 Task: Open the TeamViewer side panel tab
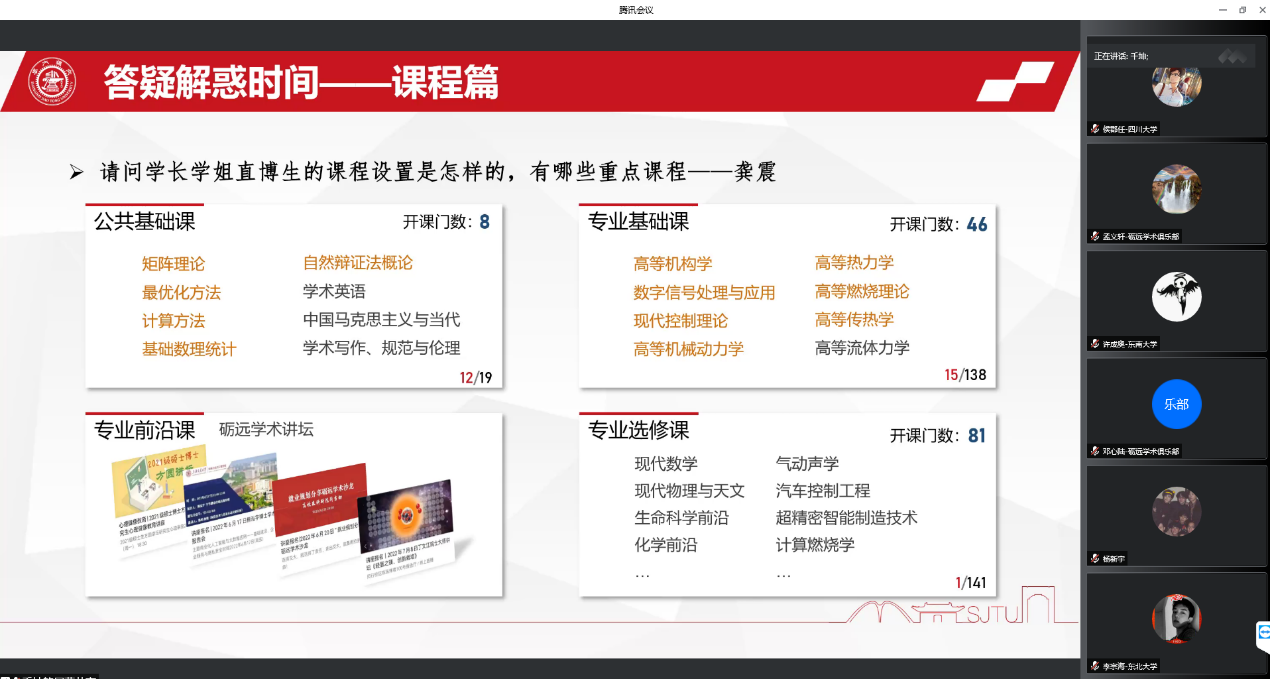click(x=1263, y=634)
